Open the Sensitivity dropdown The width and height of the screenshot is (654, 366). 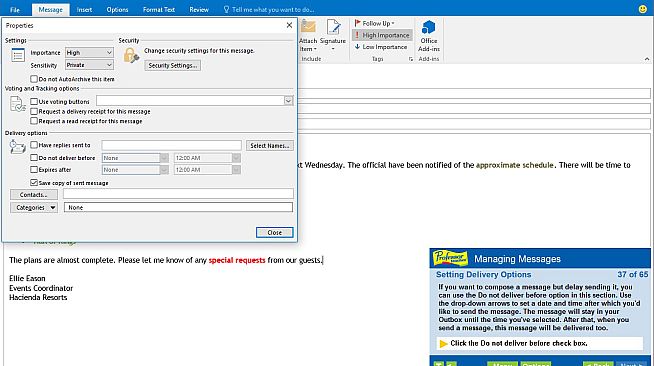pyautogui.click(x=89, y=65)
